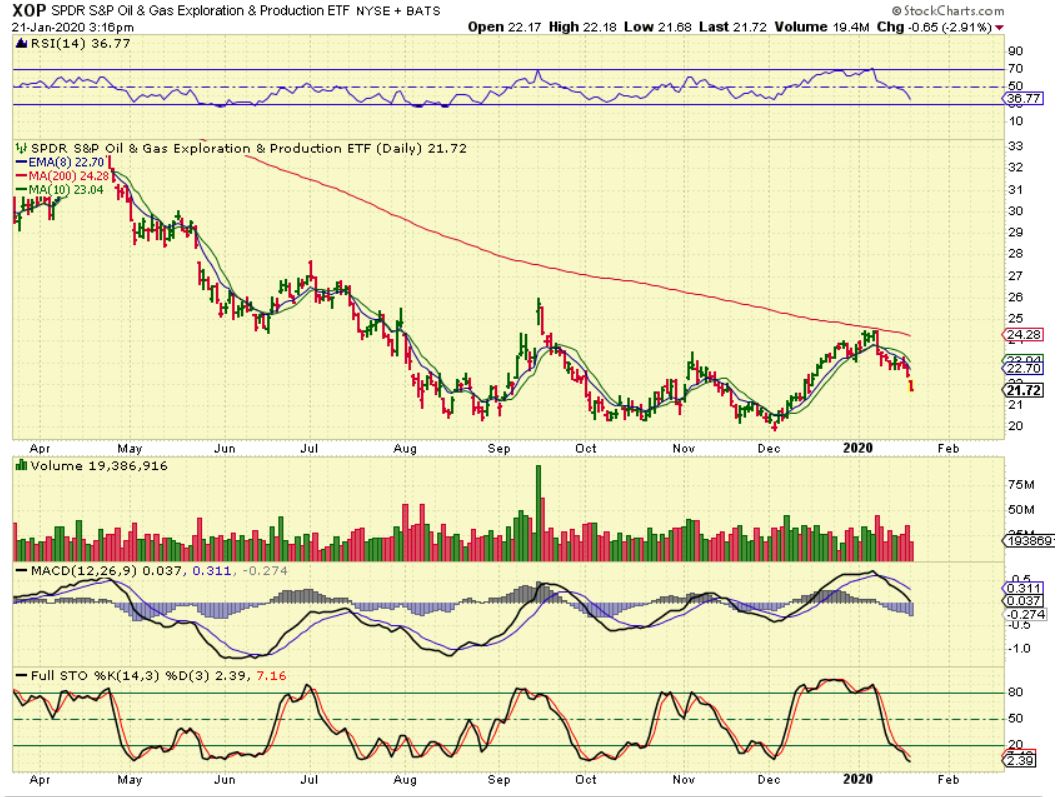The width and height of the screenshot is (1057, 797).
Task: Click the MACD(12,26,9) indicator label
Action: pyautogui.click(x=83, y=571)
